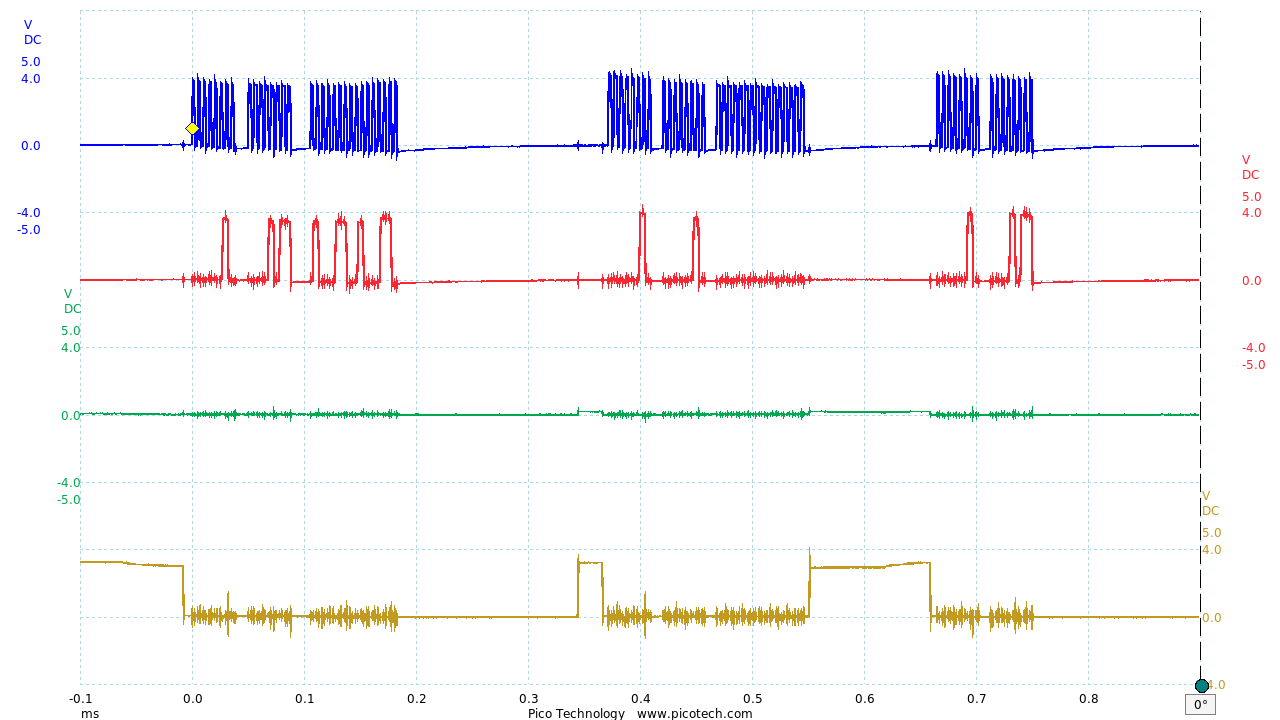This screenshot has height=720, width=1280.
Task: Click the 0.3 time axis label
Action: tap(530, 700)
